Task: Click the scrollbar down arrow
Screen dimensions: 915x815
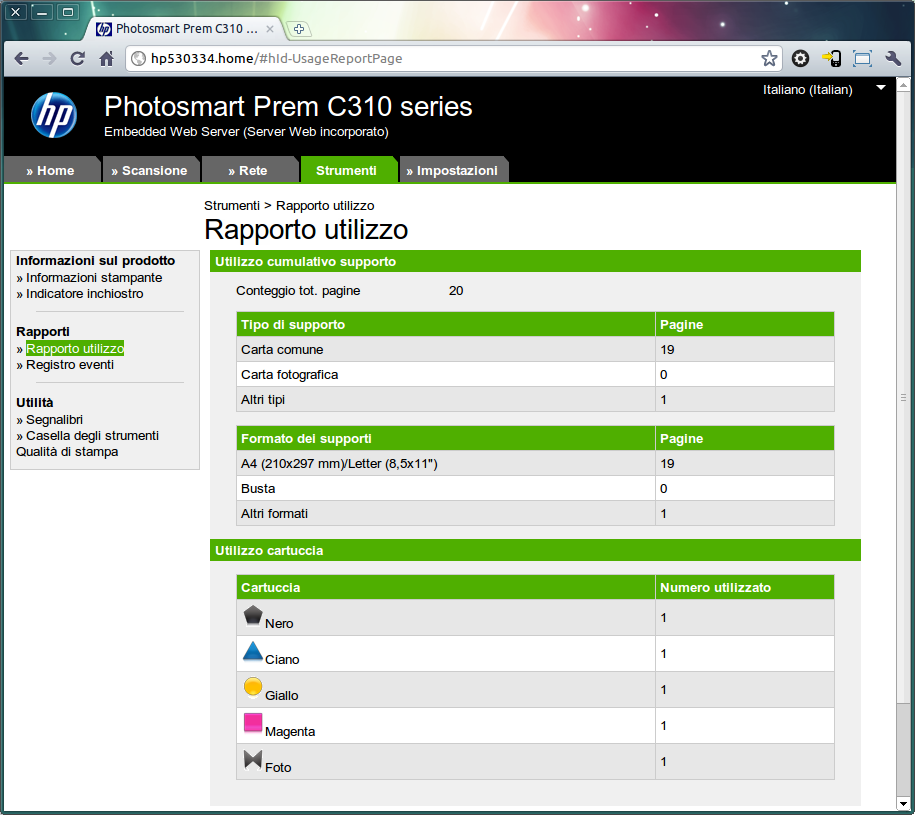Action: 903,803
